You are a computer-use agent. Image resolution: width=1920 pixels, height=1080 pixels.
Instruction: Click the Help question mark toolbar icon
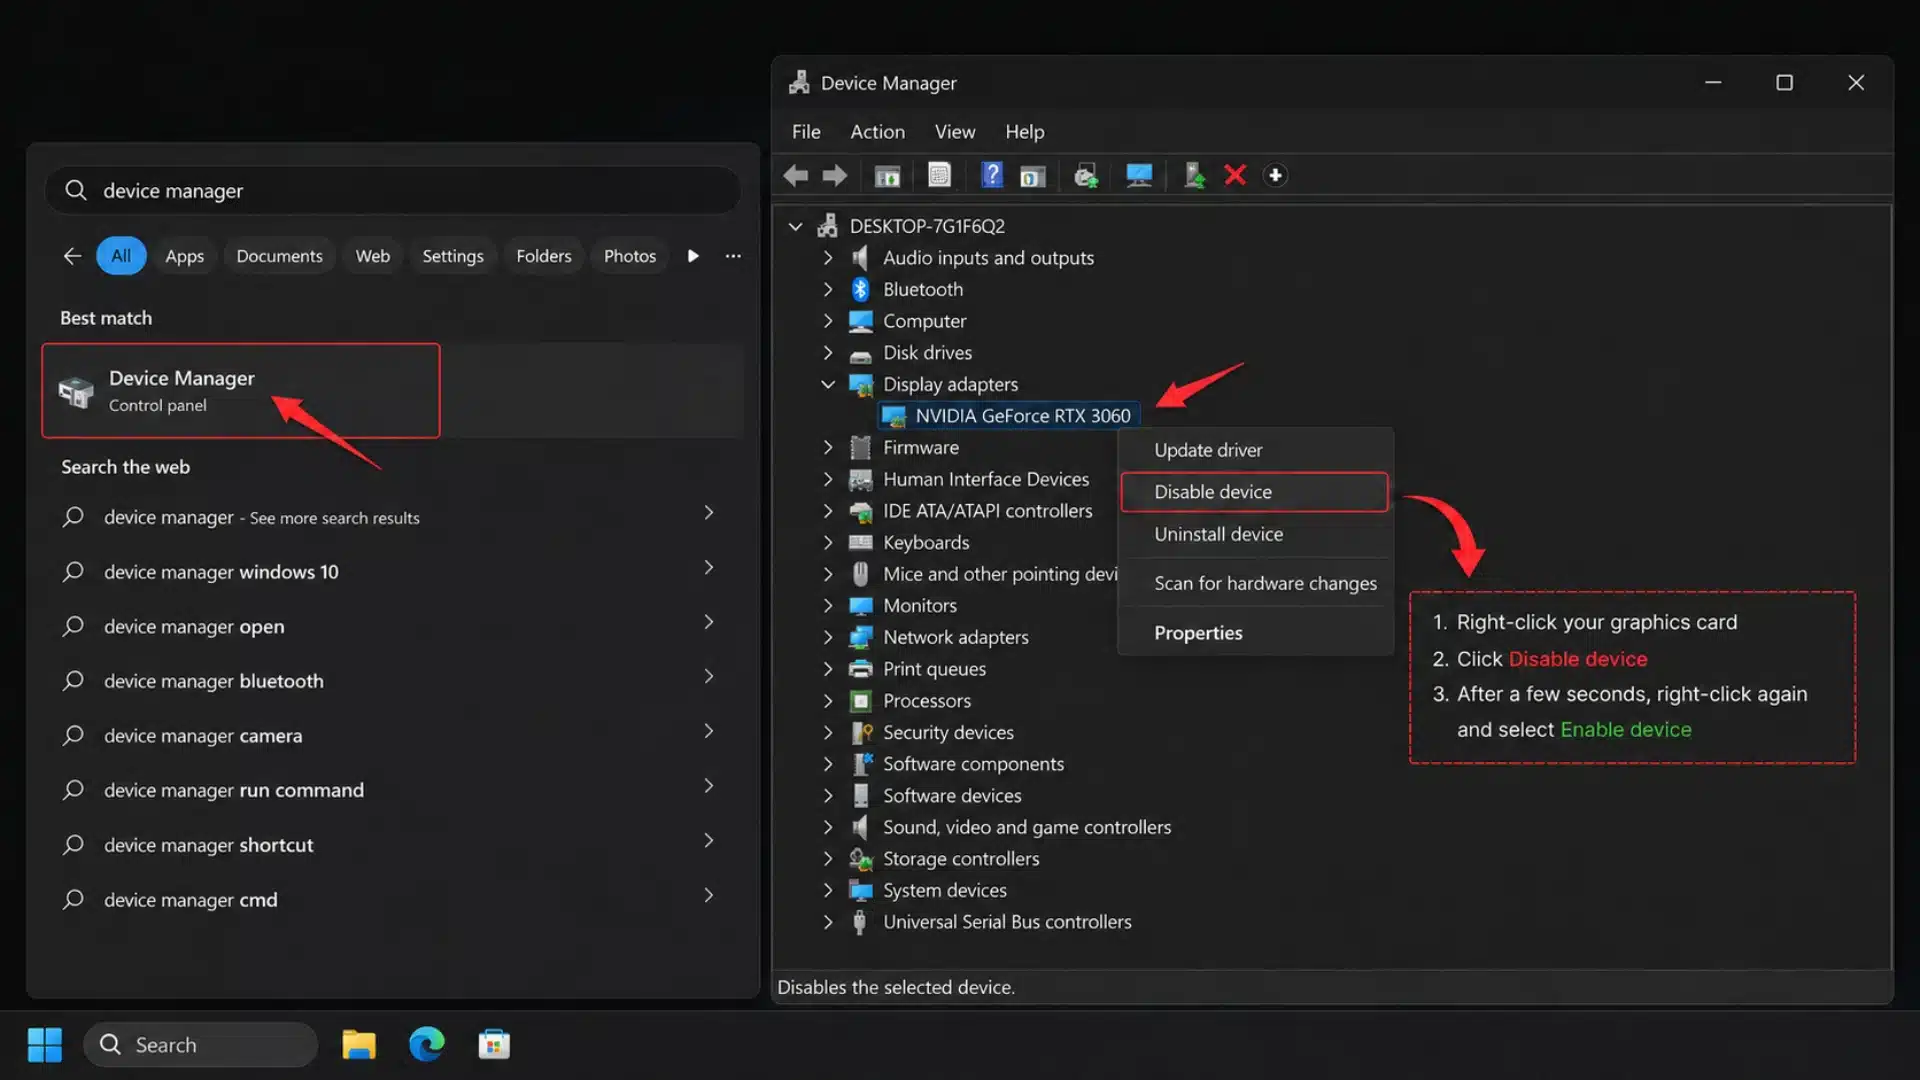991,176
